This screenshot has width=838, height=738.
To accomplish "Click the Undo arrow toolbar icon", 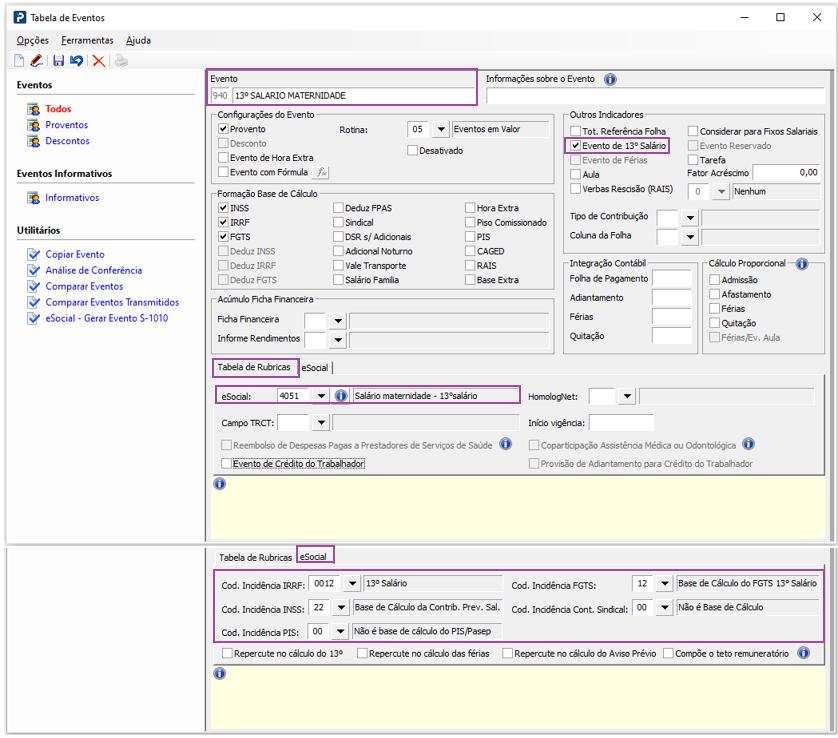I will [x=77, y=61].
